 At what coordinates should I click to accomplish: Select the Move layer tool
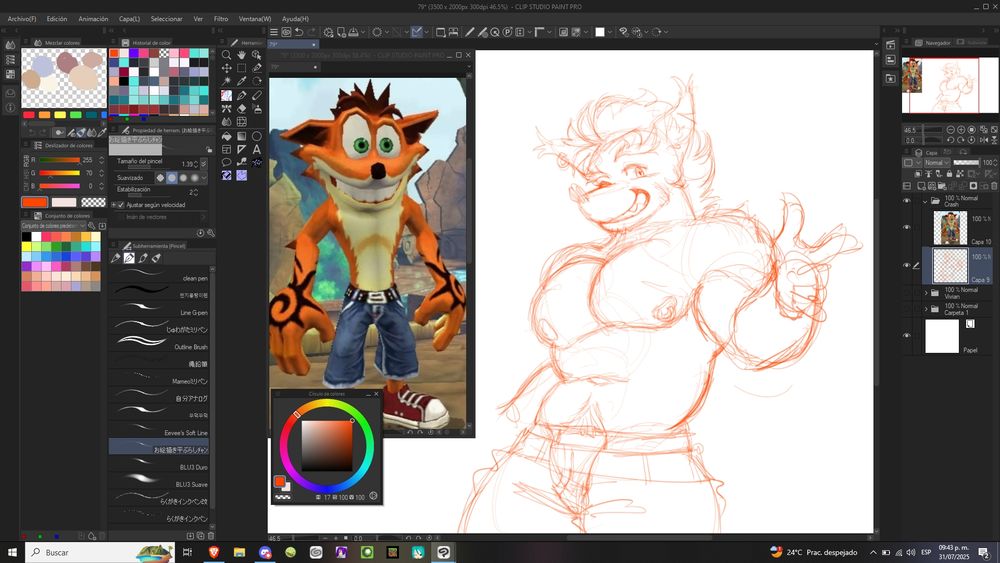[226, 68]
